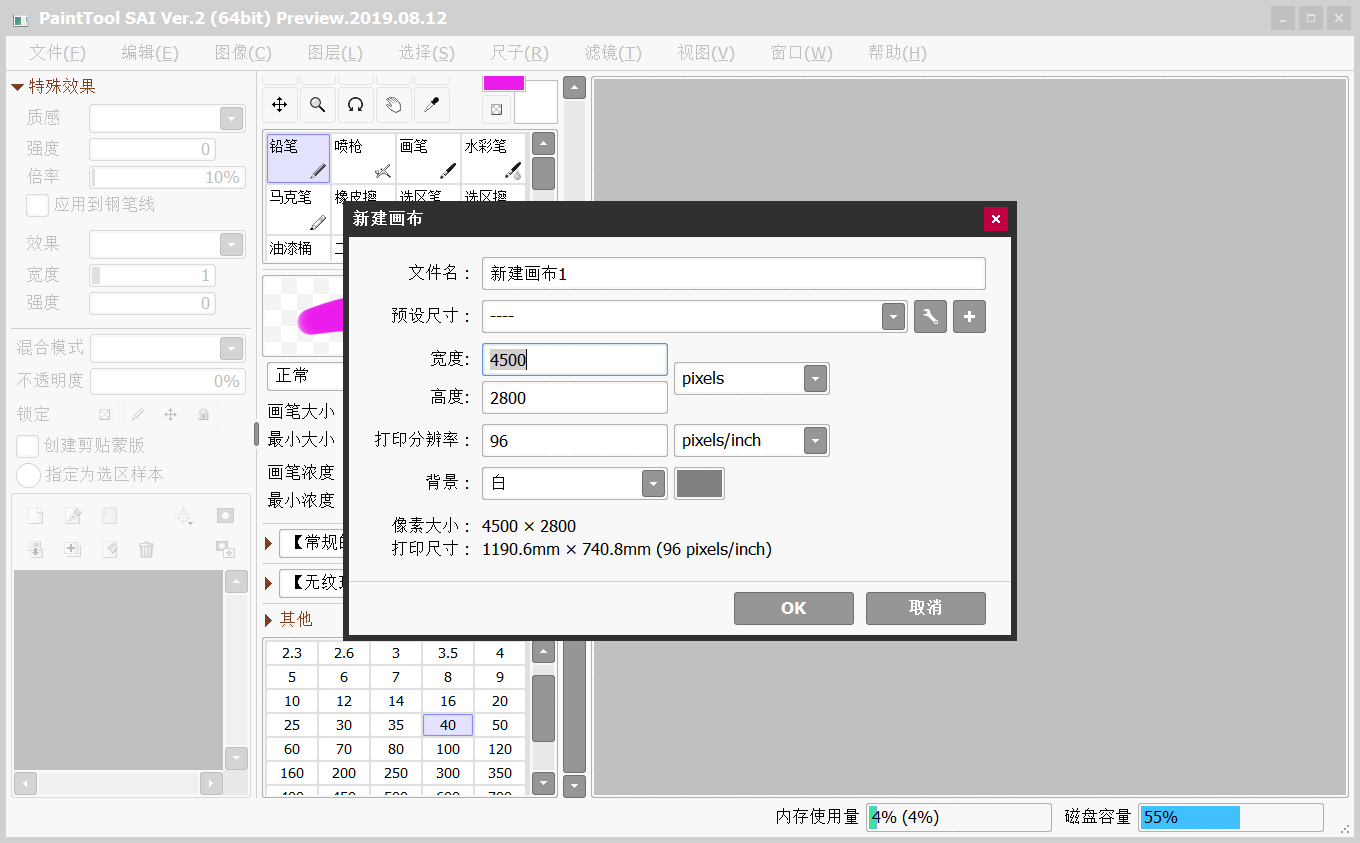The width and height of the screenshot is (1360, 843).
Task: Select brush size 100
Action: coord(448,749)
